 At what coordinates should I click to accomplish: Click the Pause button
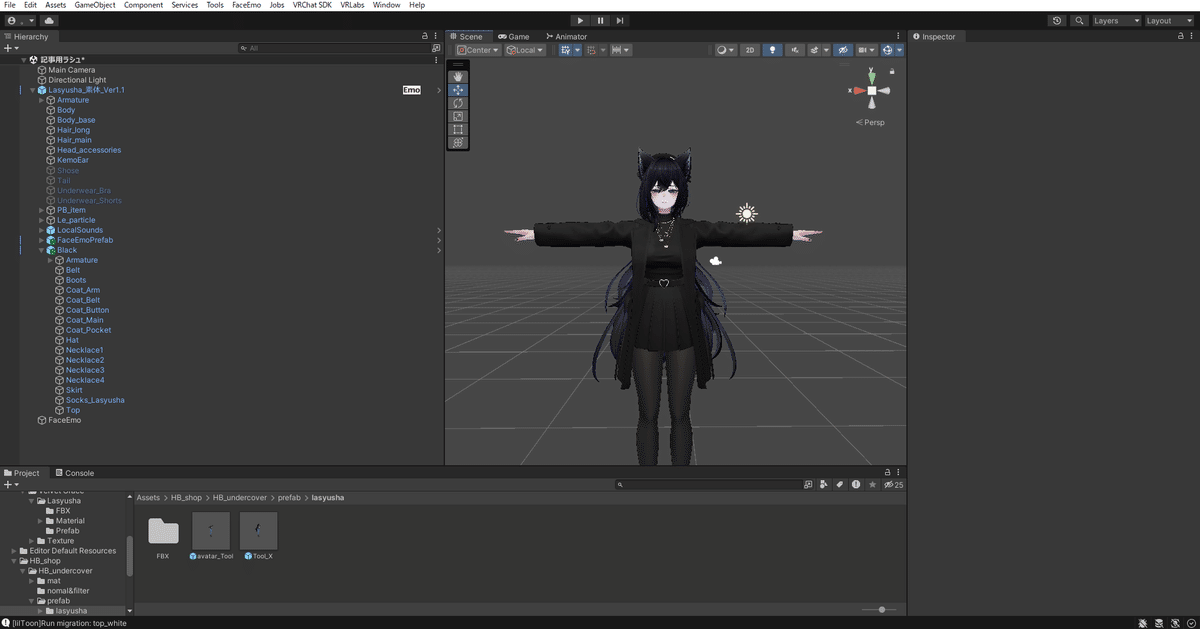pos(600,20)
